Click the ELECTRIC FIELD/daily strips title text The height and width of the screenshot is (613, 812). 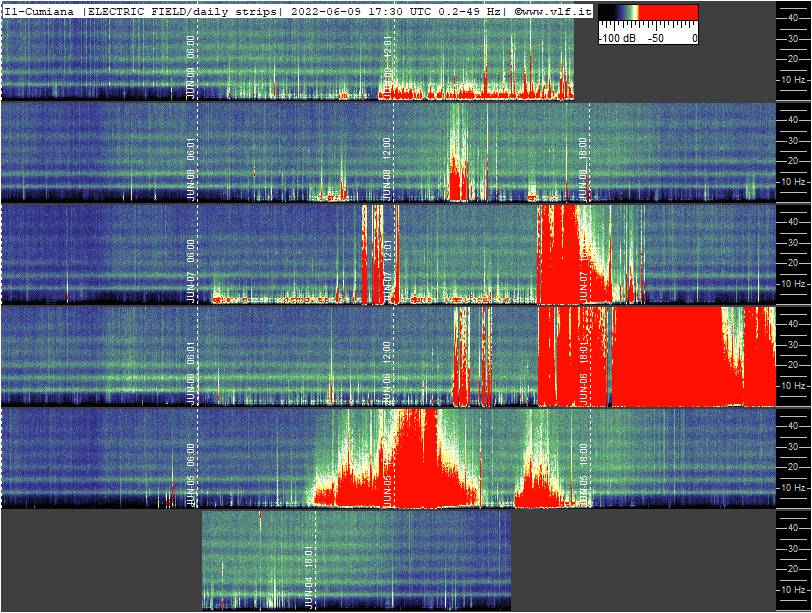[x=183, y=10]
